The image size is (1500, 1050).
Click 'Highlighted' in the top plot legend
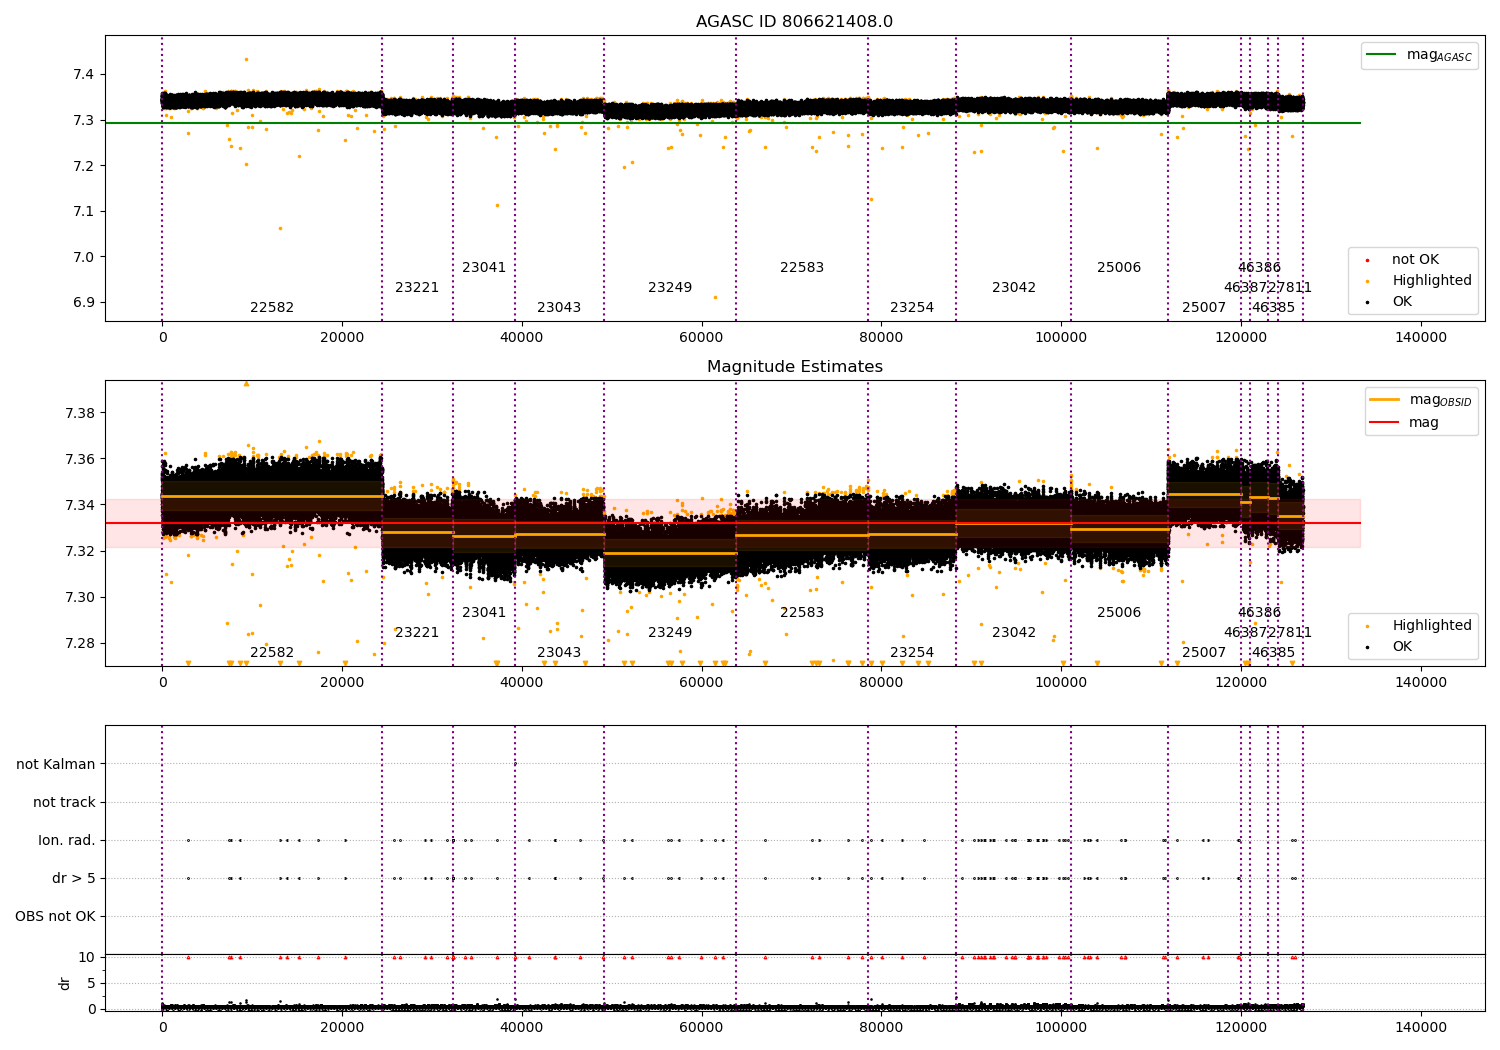point(1432,281)
